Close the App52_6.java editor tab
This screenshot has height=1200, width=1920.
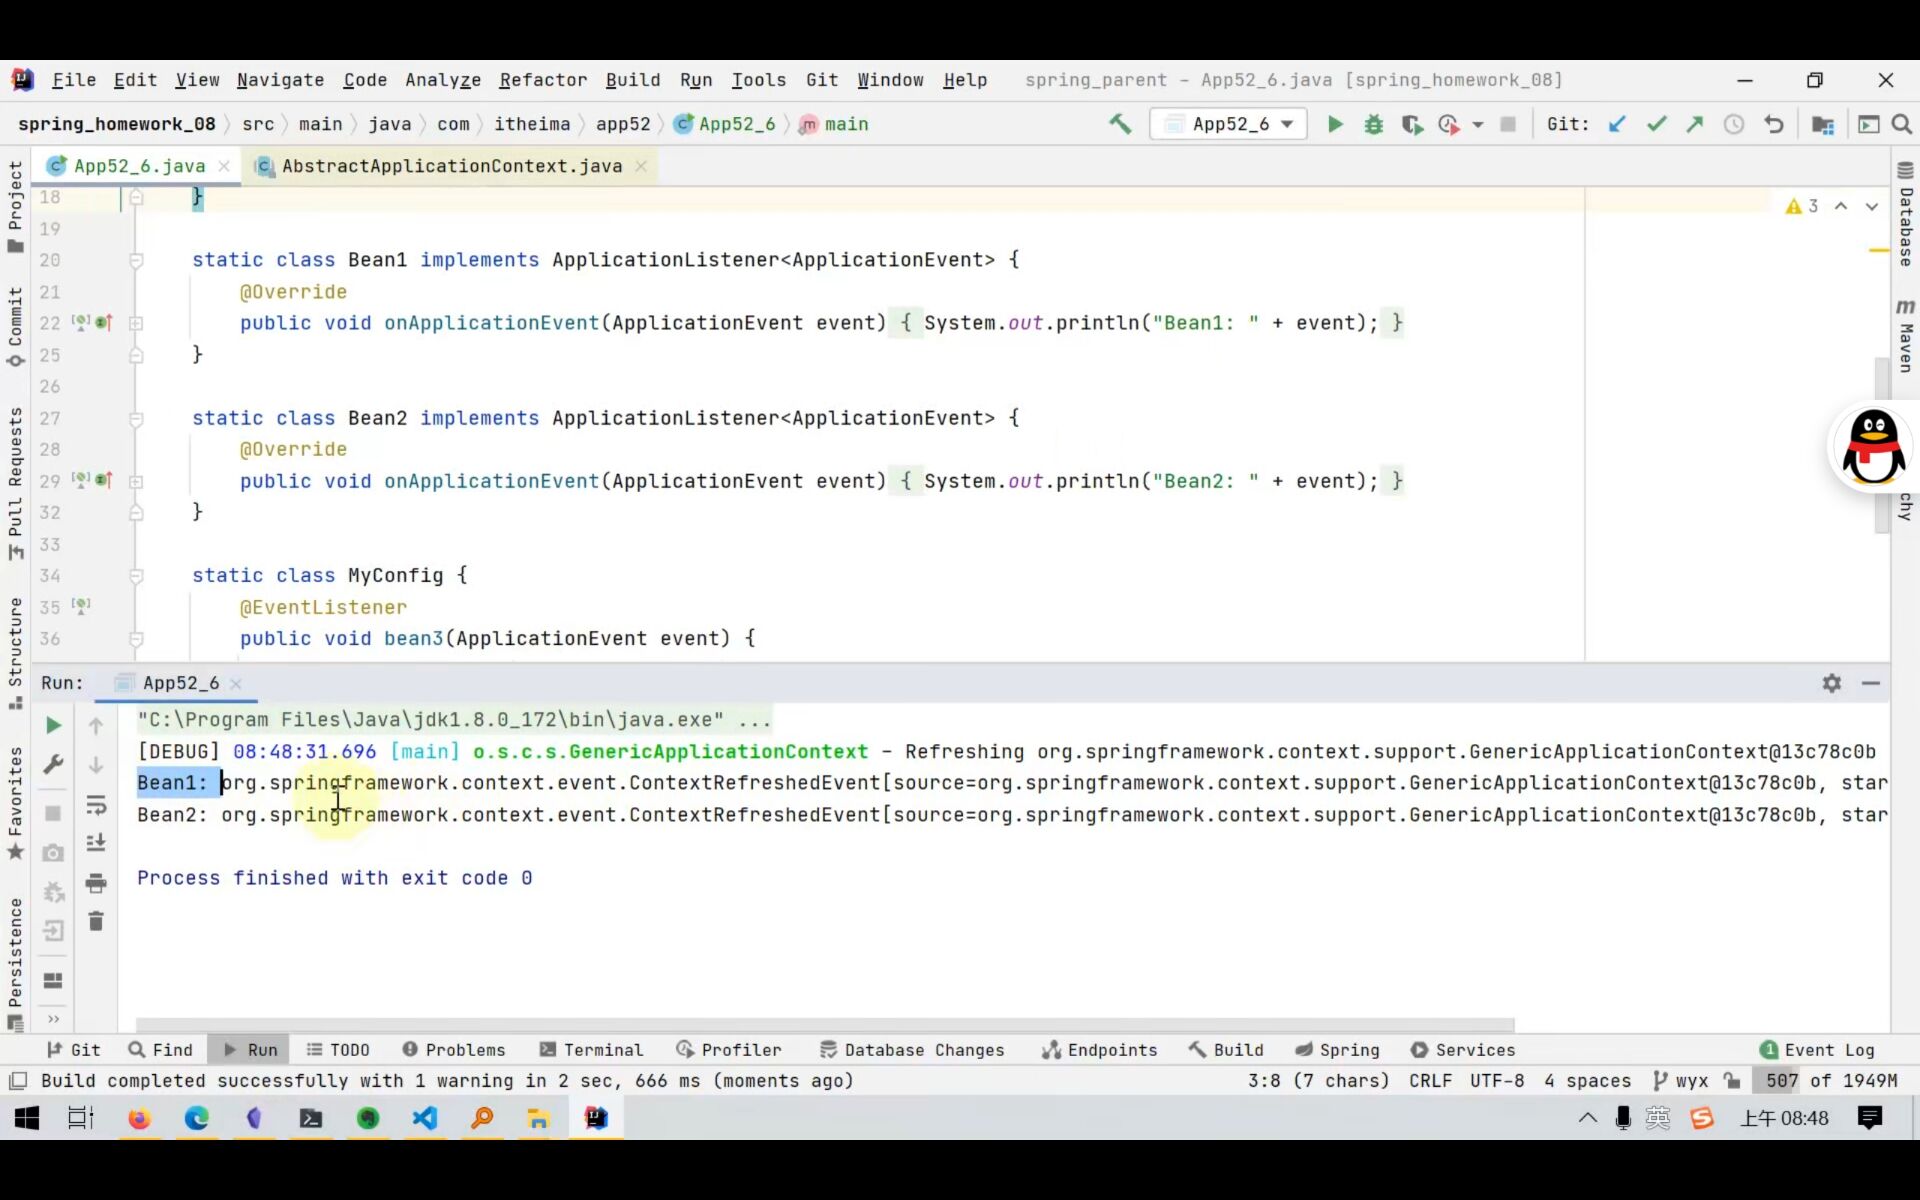click(x=224, y=166)
